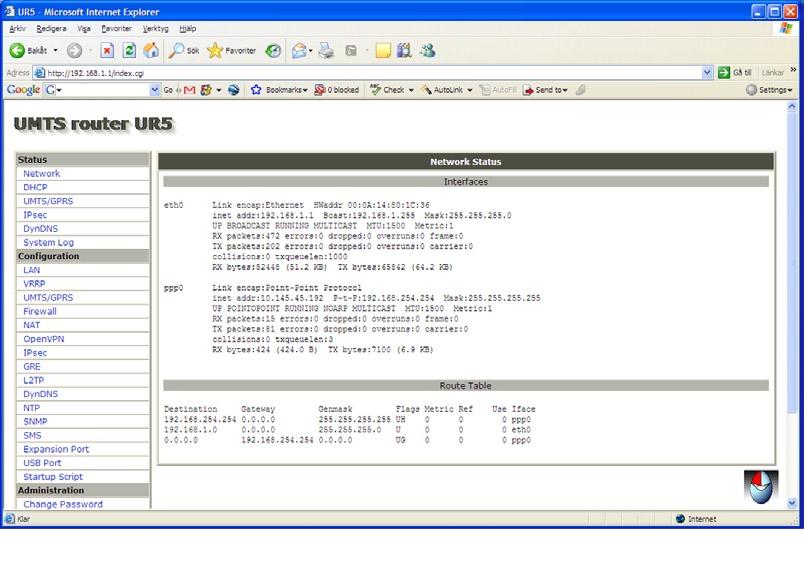Open the Hjälp menu
804x561 pixels.
click(188, 29)
